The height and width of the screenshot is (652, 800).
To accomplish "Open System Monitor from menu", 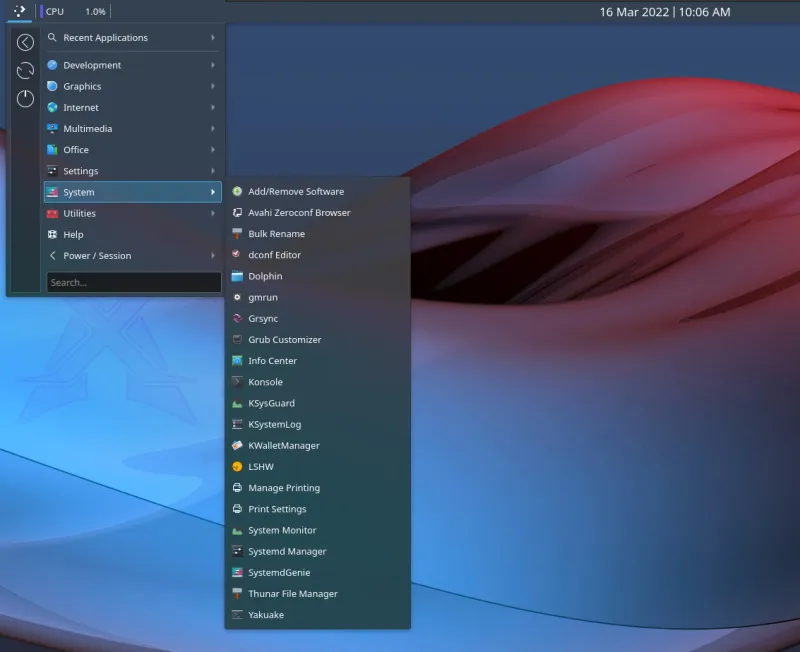I will point(282,530).
